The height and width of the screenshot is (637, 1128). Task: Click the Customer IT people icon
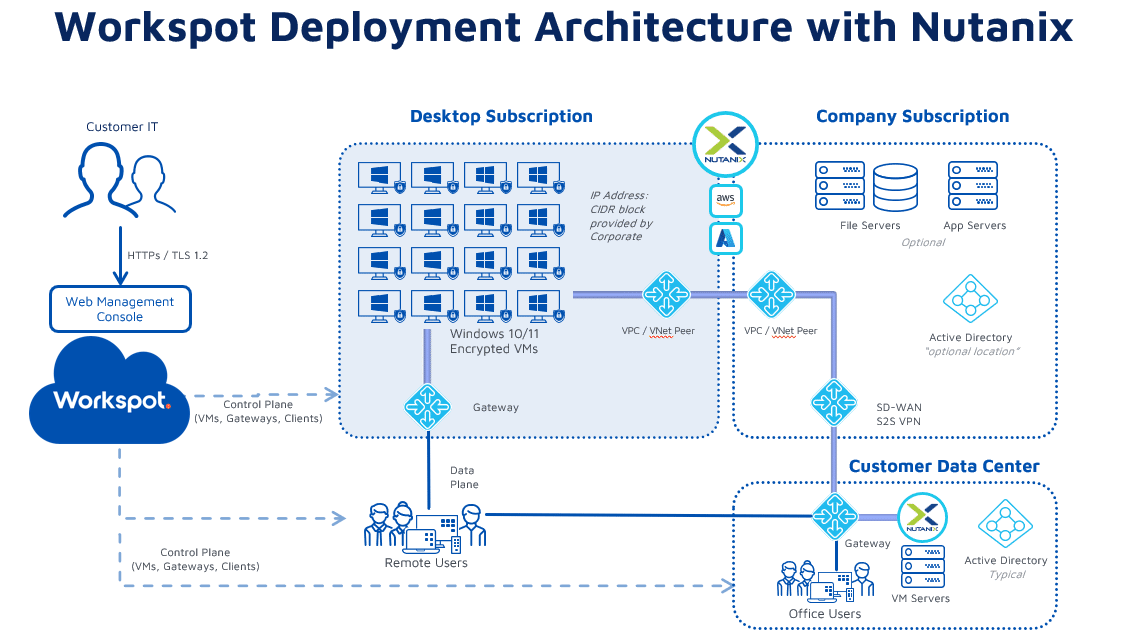(x=119, y=180)
